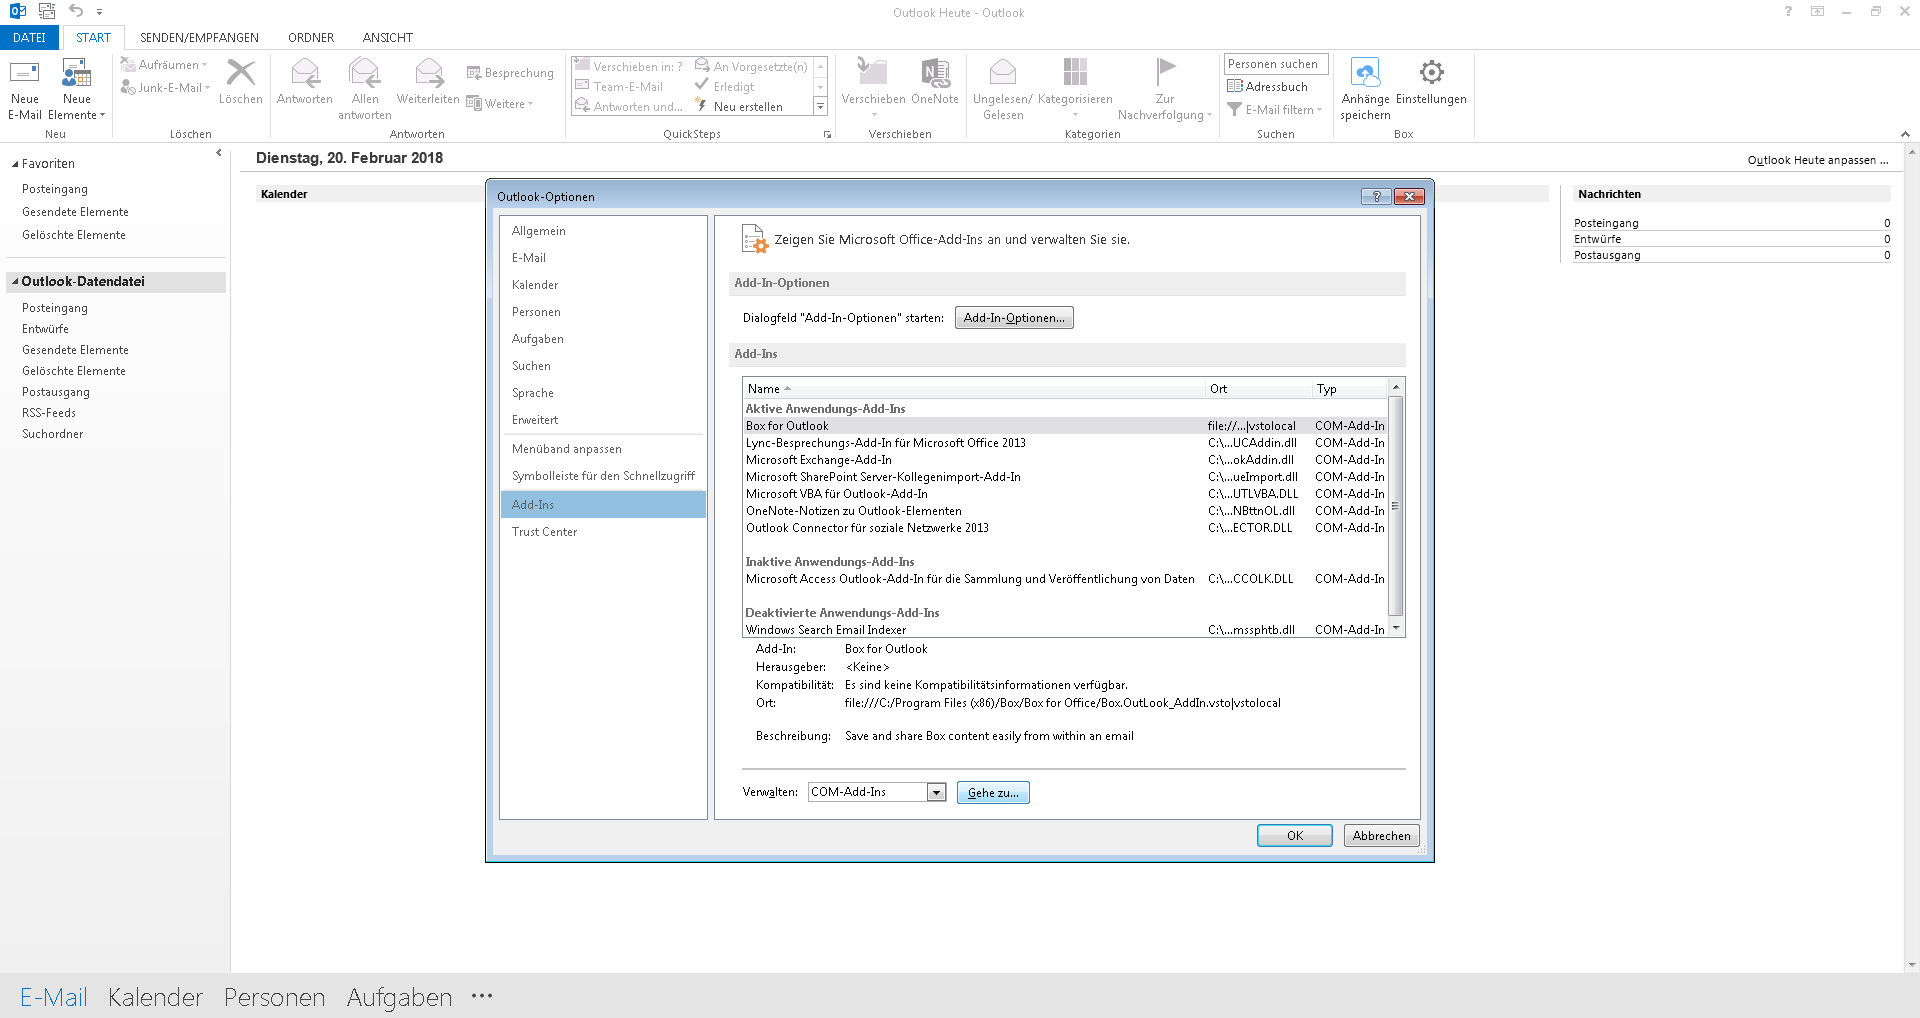The width and height of the screenshot is (1920, 1018).
Task: Select Windows Search Email Indexer row
Action: 1065,630
